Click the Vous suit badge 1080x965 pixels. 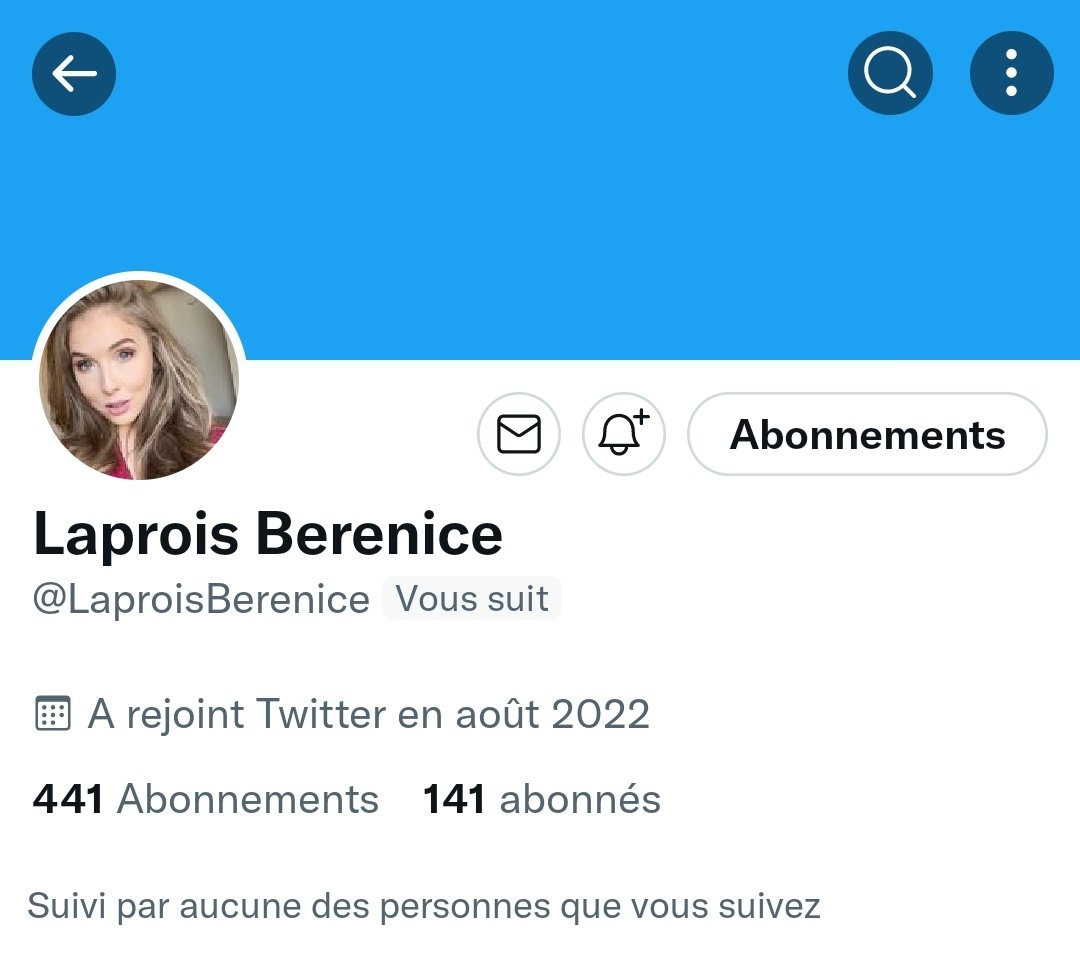tap(472, 599)
